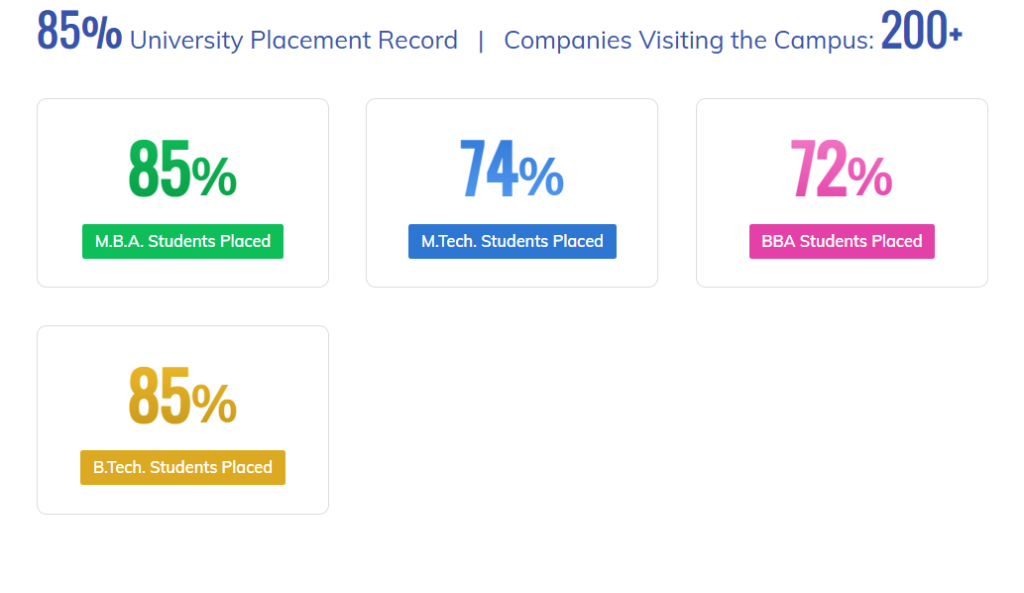The height and width of the screenshot is (593, 1024).
Task: Click the plus sign after 200
Action: click(955, 33)
